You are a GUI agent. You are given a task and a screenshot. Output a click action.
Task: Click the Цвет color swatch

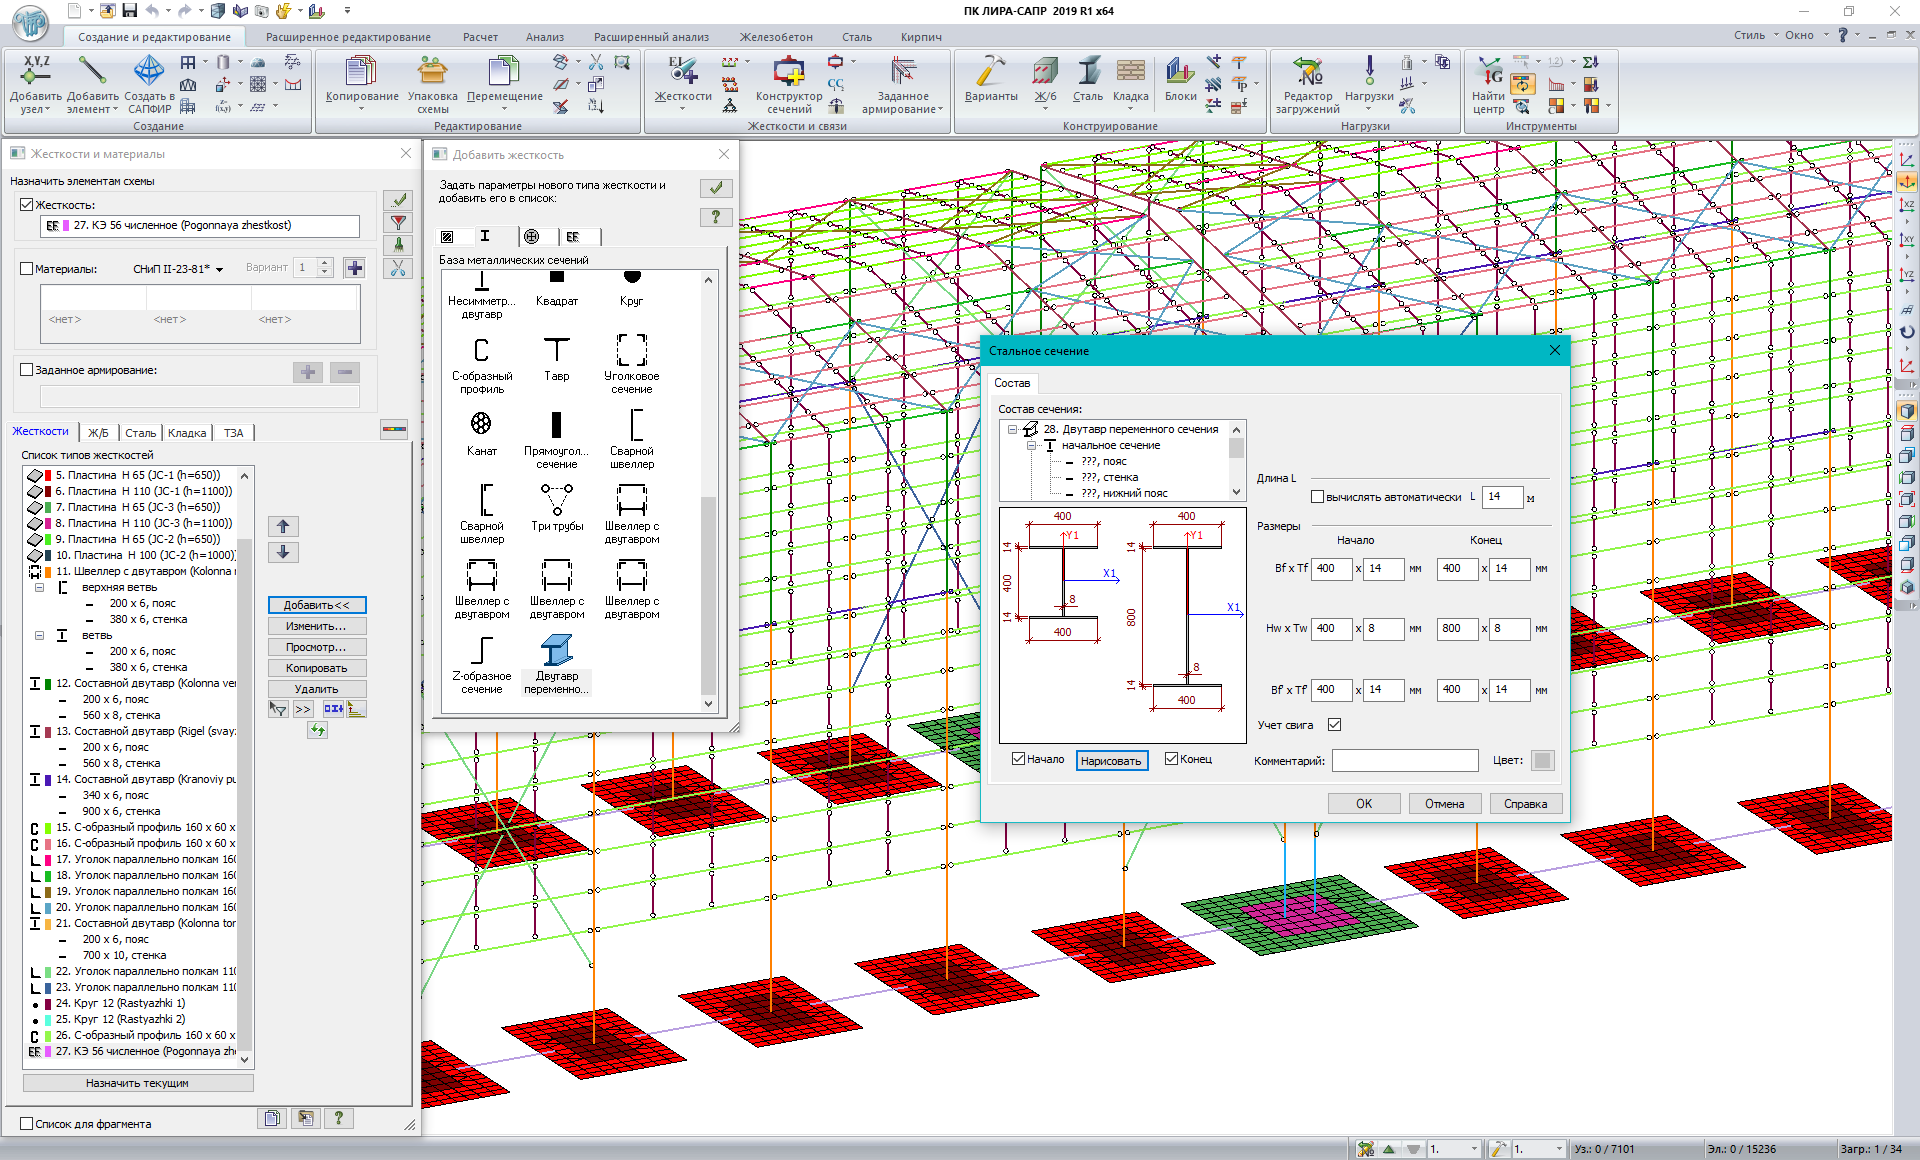1542,760
